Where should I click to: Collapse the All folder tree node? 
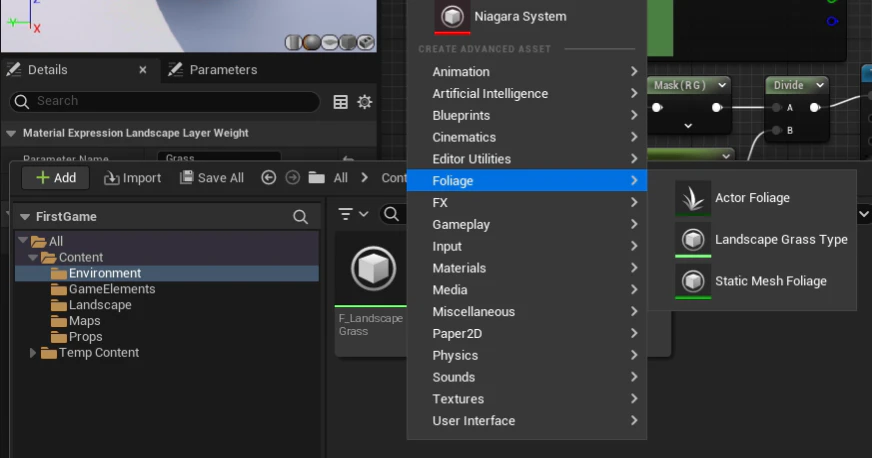coord(23,241)
